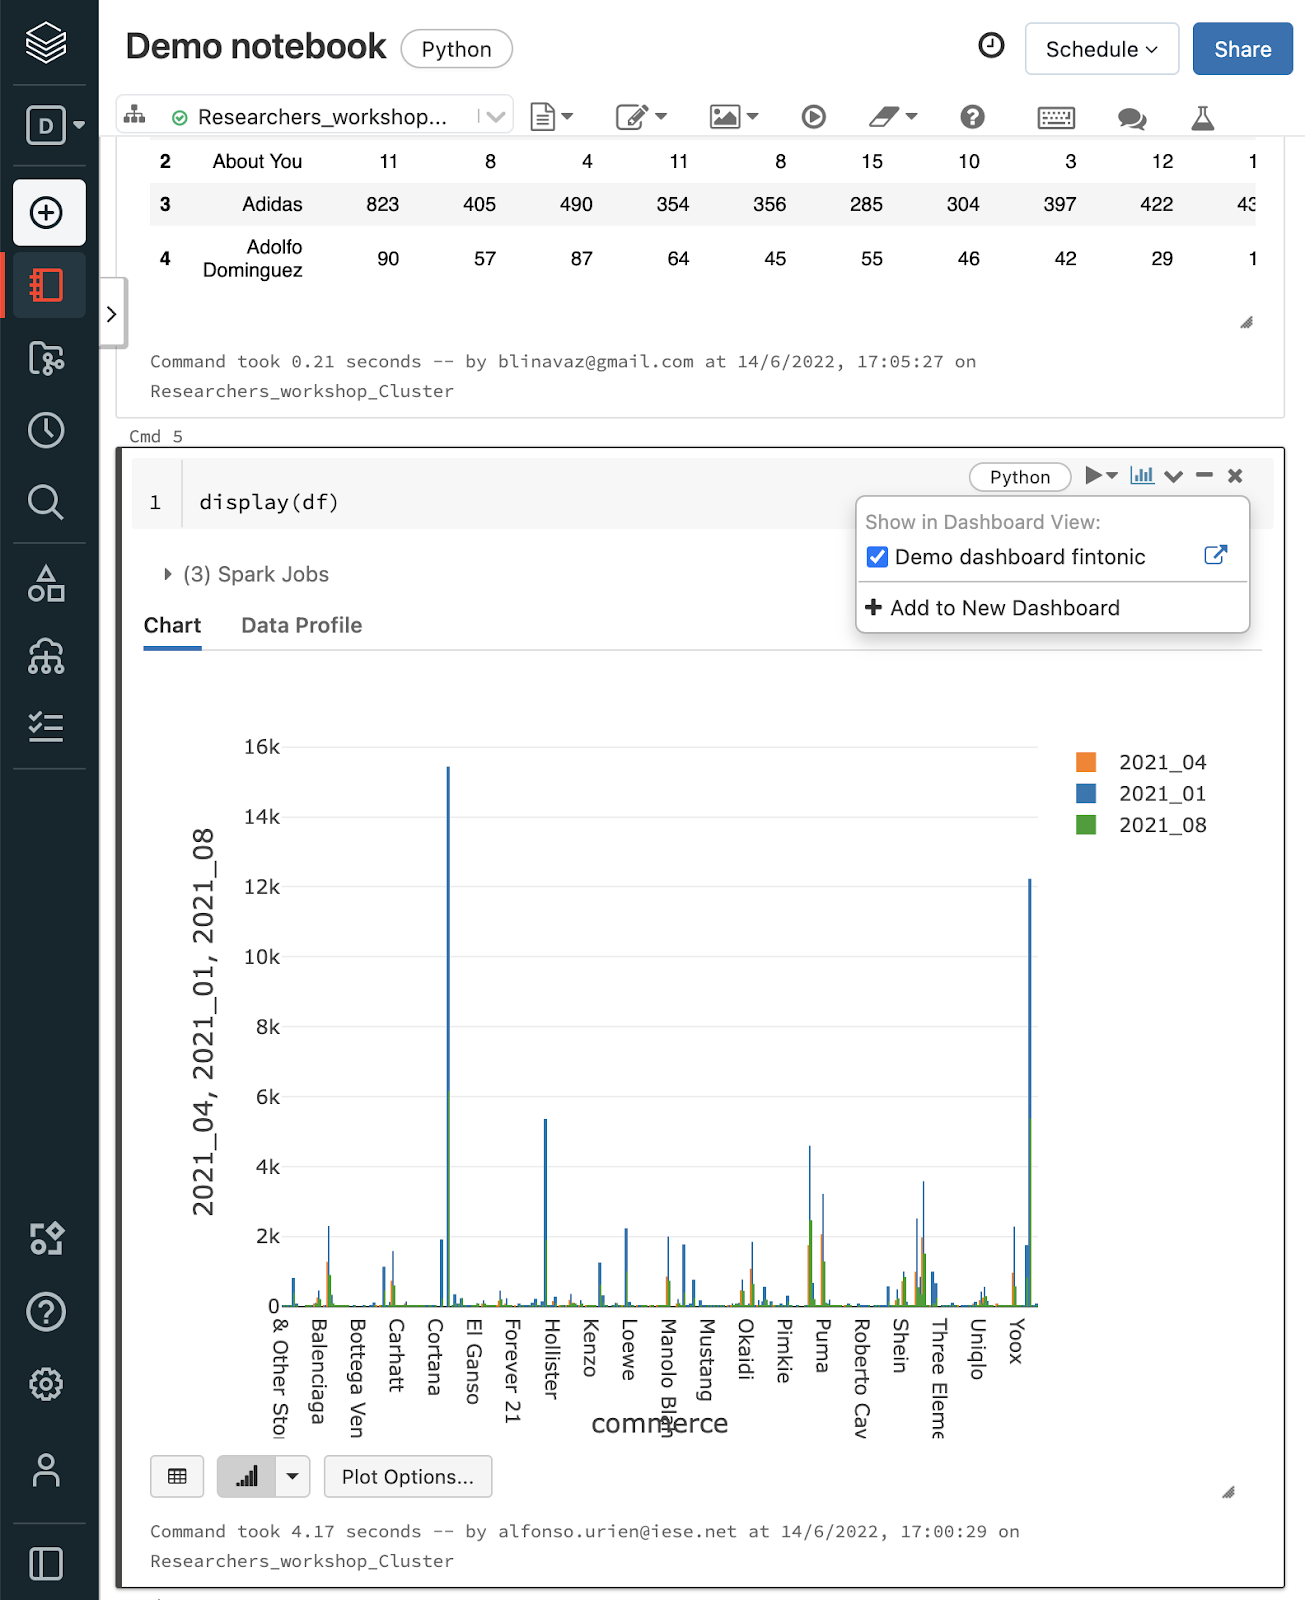This screenshot has height=1600, width=1305.
Task: Open the revision history clock icon
Action: [991, 46]
